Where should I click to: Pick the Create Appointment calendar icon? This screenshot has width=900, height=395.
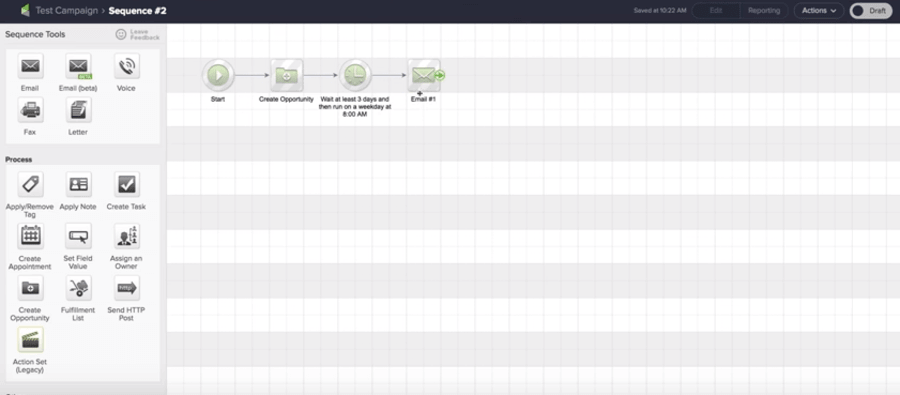point(30,236)
